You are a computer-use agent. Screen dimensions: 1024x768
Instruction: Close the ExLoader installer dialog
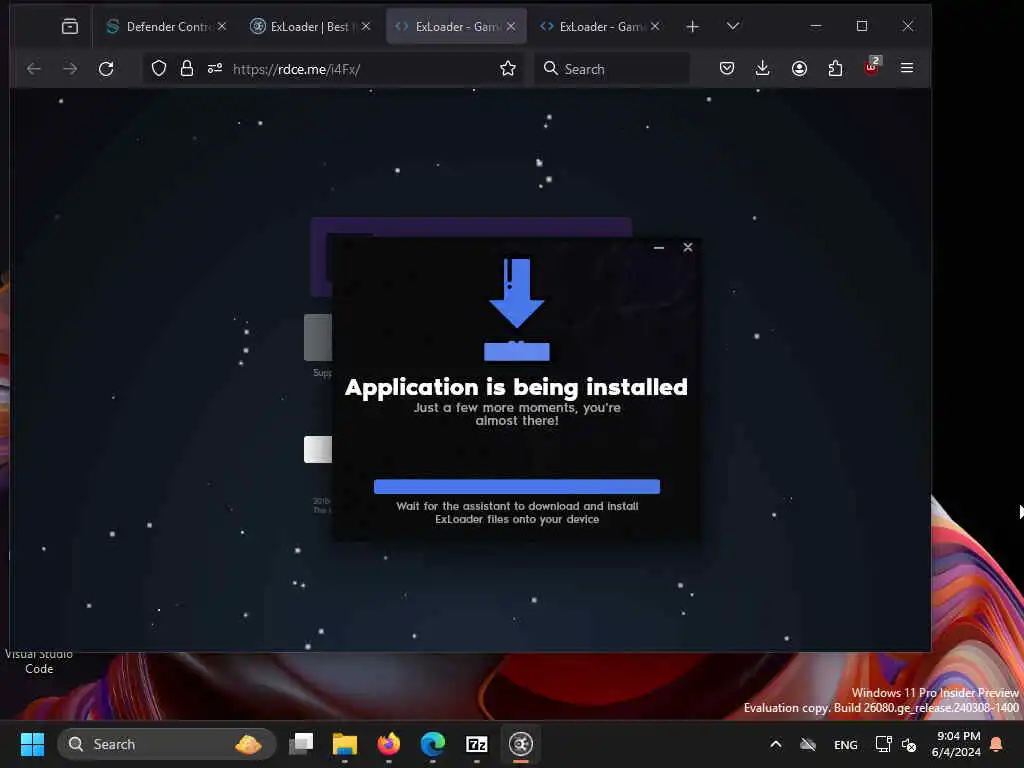pyautogui.click(x=688, y=247)
